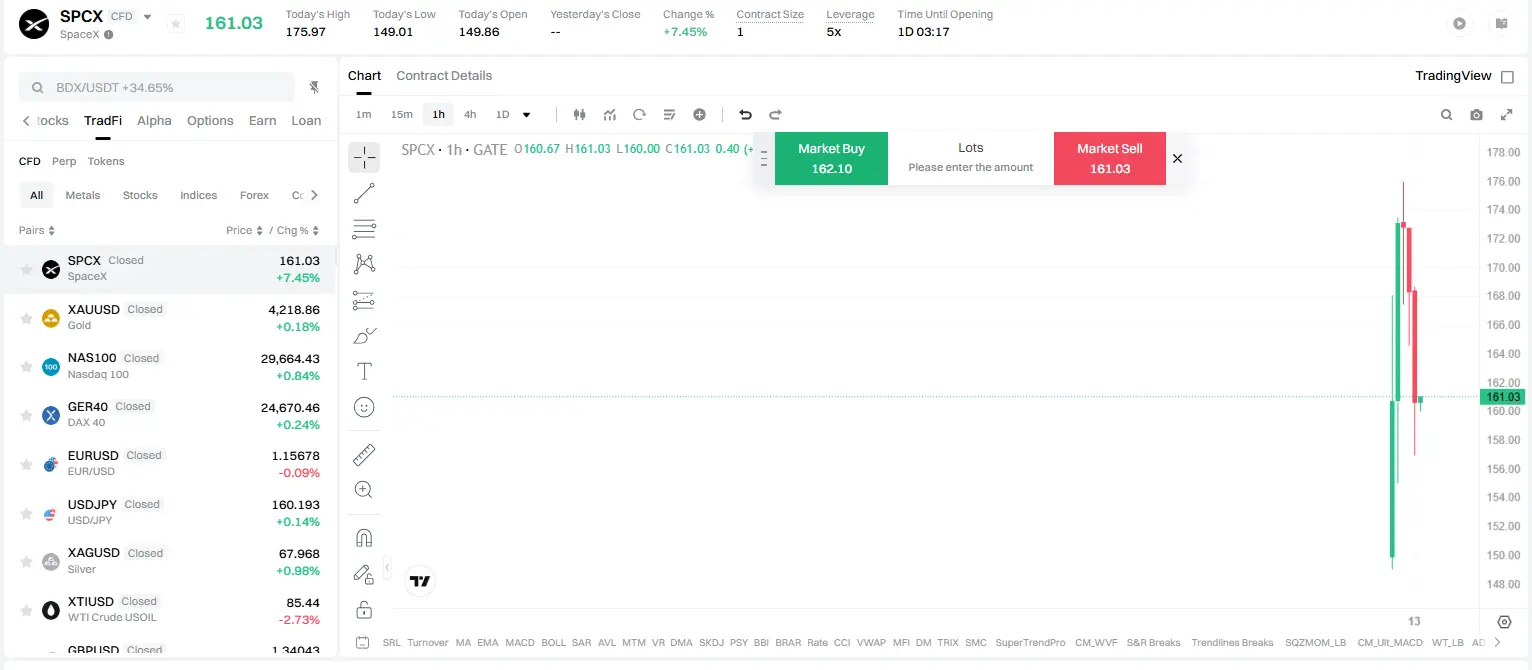Switch to Contract Details tab
The image size is (1532, 670).
tap(444, 76)
